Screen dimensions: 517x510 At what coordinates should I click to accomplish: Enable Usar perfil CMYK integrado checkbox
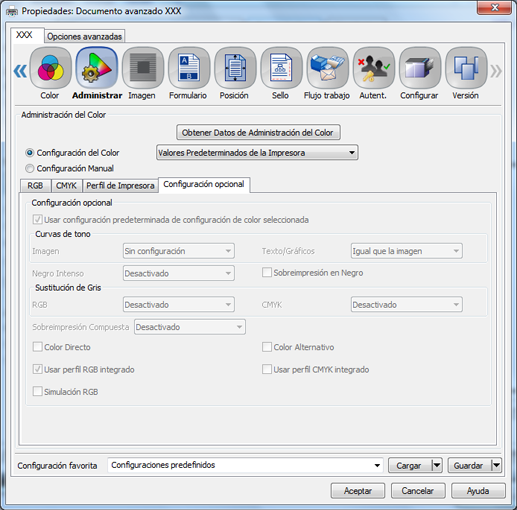coord(267,369)
